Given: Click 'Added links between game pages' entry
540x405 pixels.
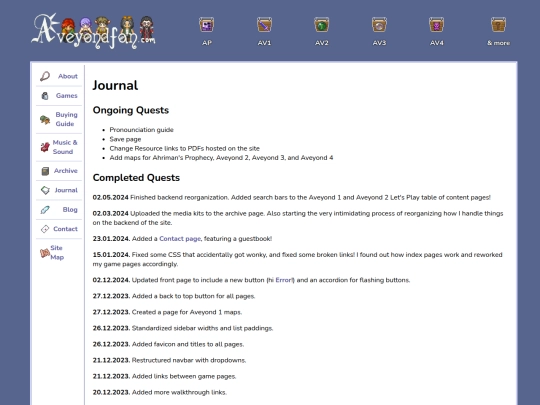Looking at the screenshot, I should (x=165, y=376).
